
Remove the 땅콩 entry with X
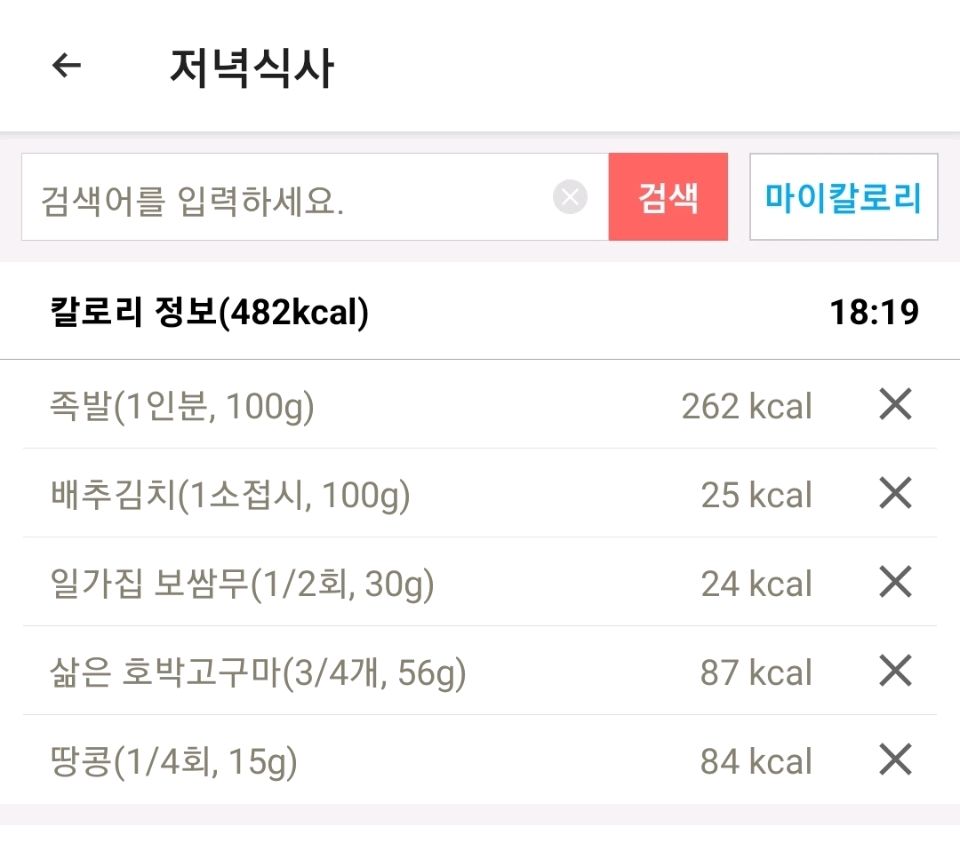895,760
